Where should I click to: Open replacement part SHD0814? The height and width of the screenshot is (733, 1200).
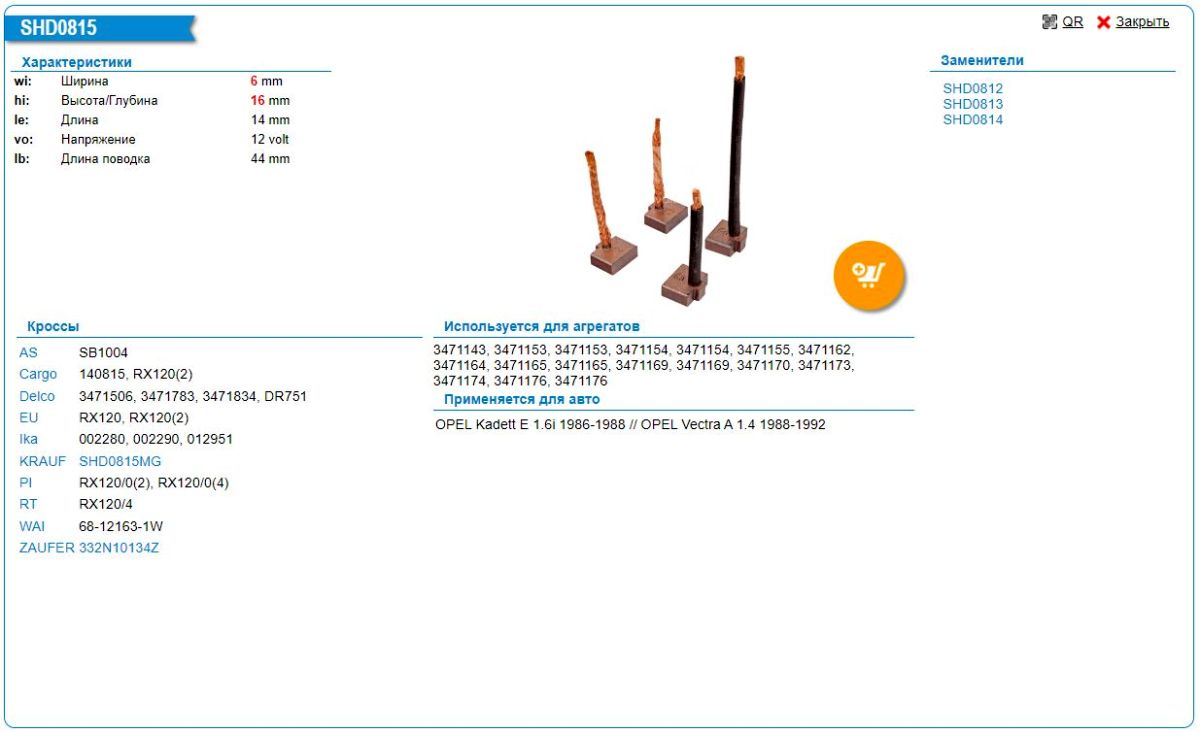972,120
